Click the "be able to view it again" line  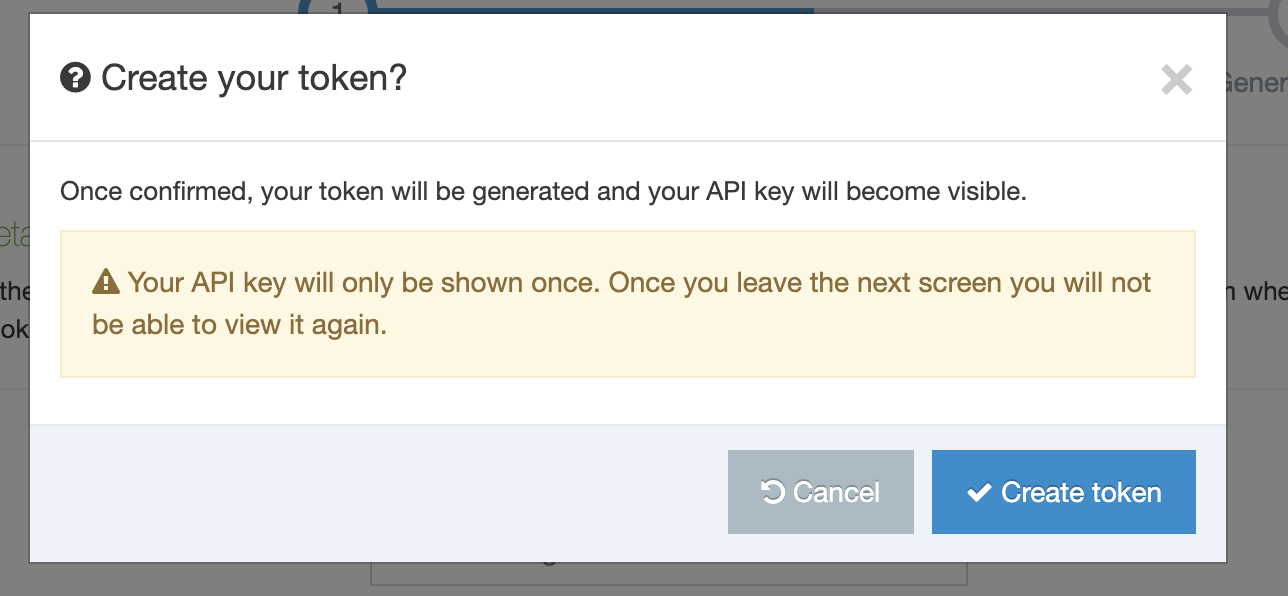pos(239,325)
